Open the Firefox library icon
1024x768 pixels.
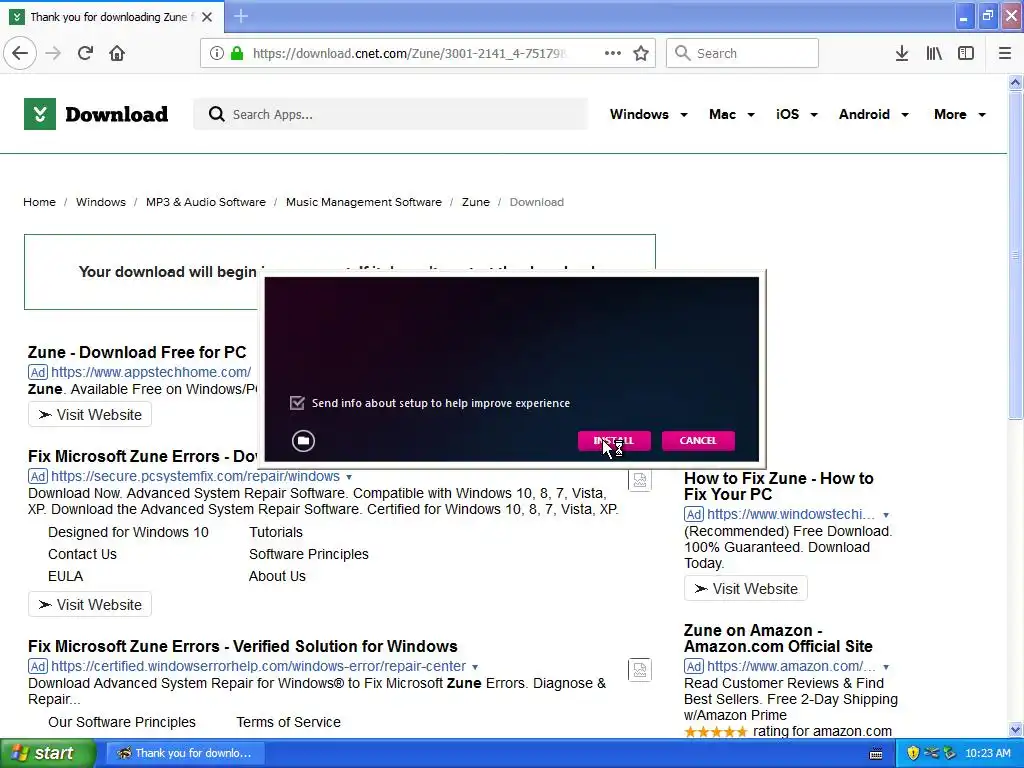[x=934, y=53]
